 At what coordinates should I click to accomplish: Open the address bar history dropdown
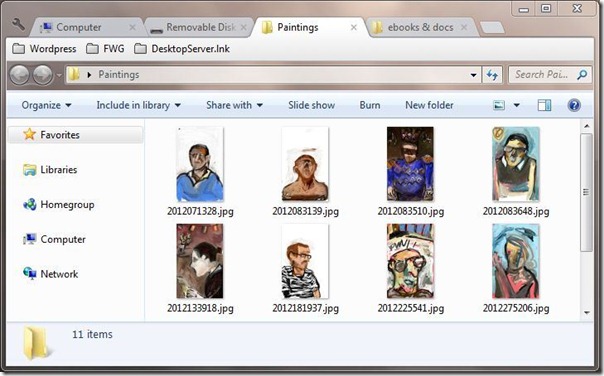(x=473, y=75)
